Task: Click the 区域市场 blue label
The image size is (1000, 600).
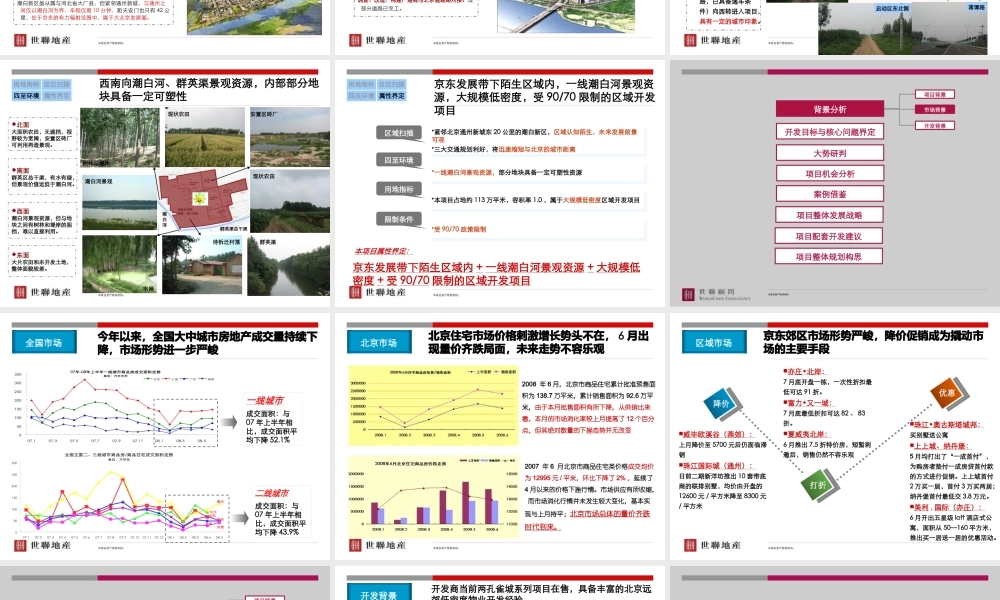Action: click(x=714, y=342)
